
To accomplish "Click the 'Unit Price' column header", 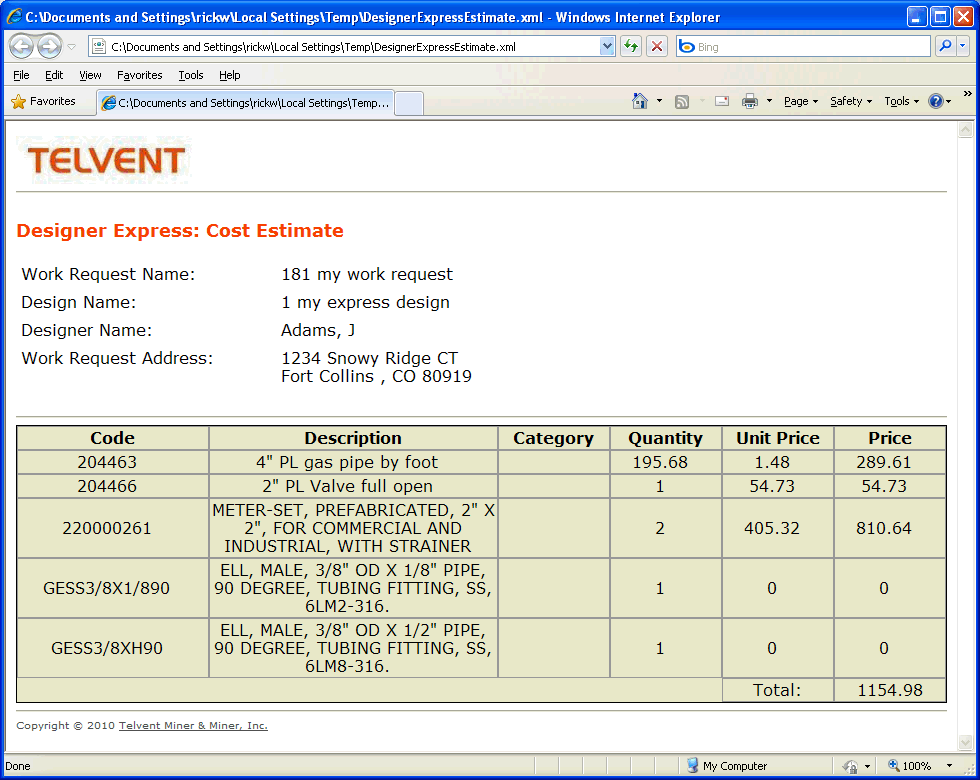I will point(778,438).
